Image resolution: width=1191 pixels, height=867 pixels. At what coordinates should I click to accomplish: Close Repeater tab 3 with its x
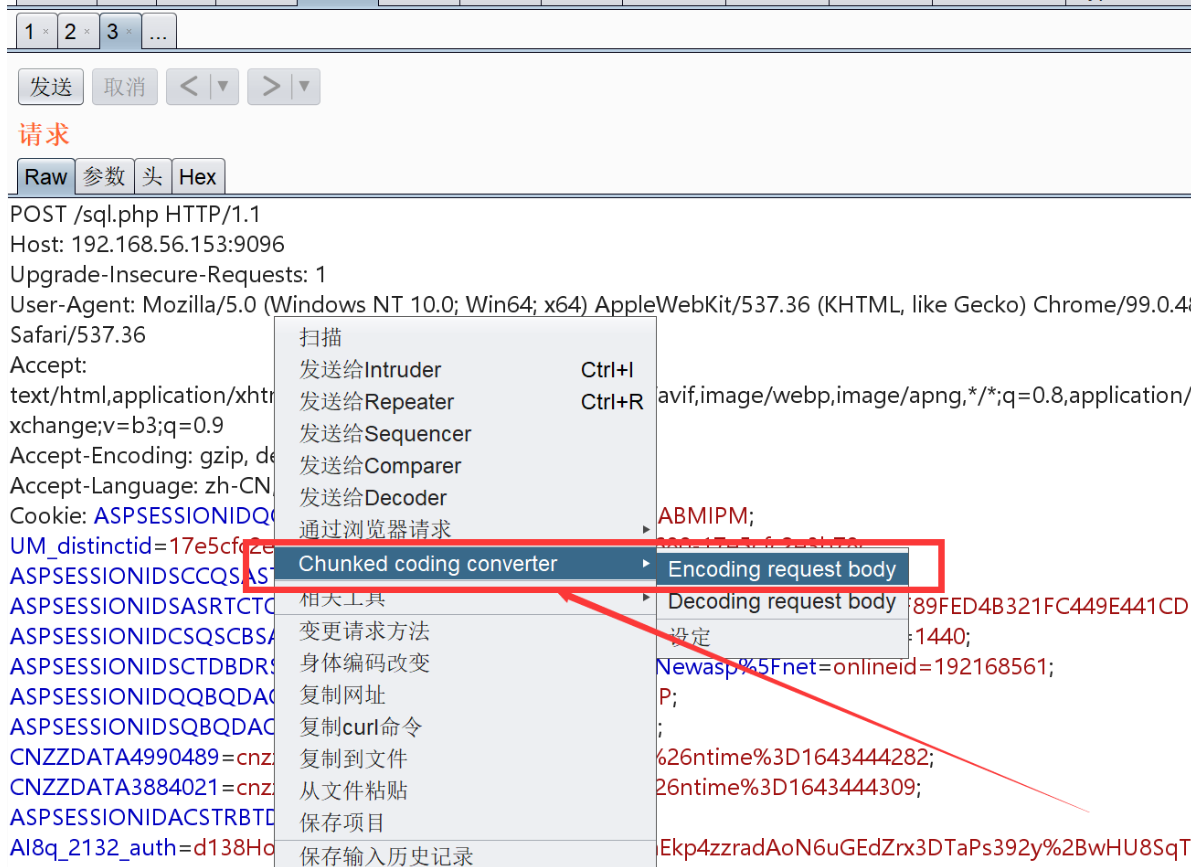coord(129,32)
